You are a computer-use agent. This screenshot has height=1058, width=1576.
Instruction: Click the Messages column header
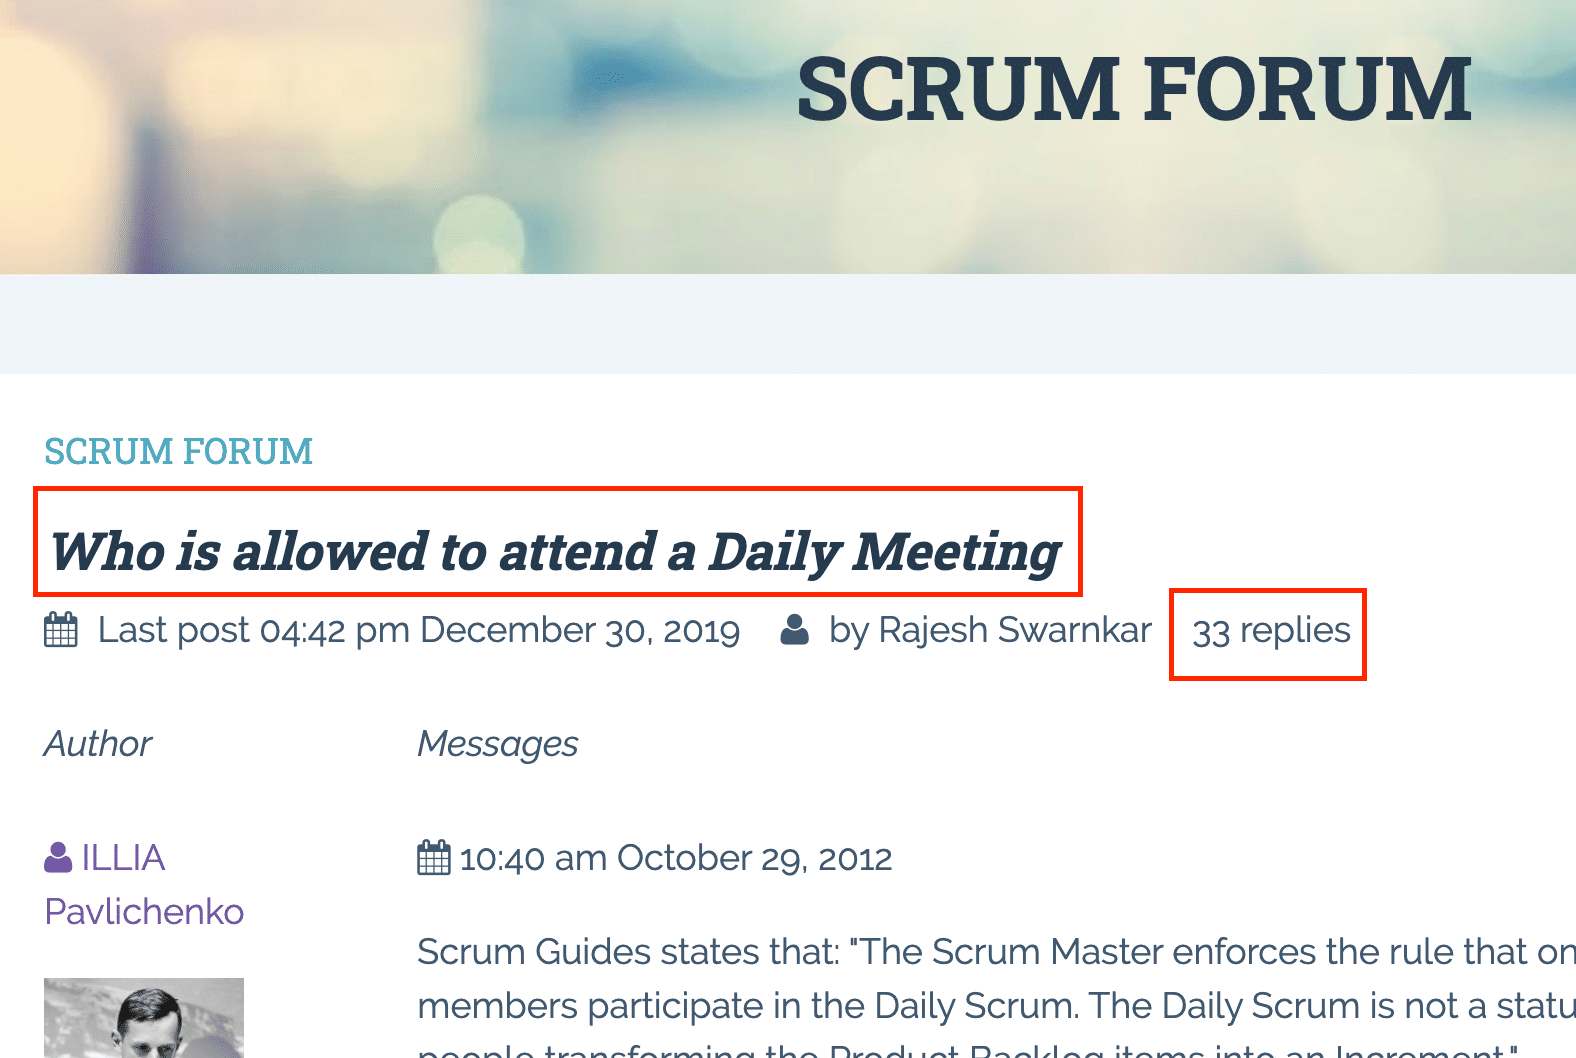pos(497,744)
